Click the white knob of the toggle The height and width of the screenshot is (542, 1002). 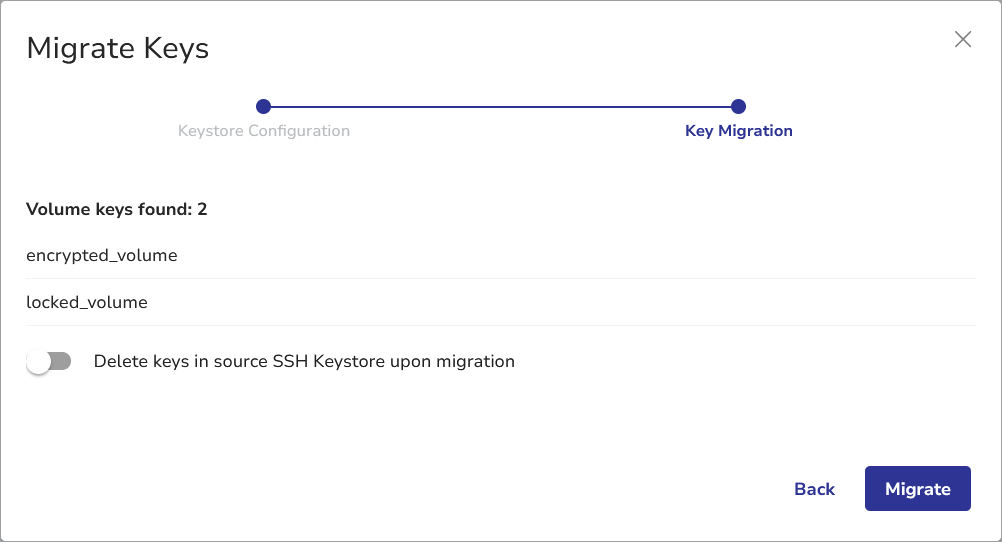[39, 362]
